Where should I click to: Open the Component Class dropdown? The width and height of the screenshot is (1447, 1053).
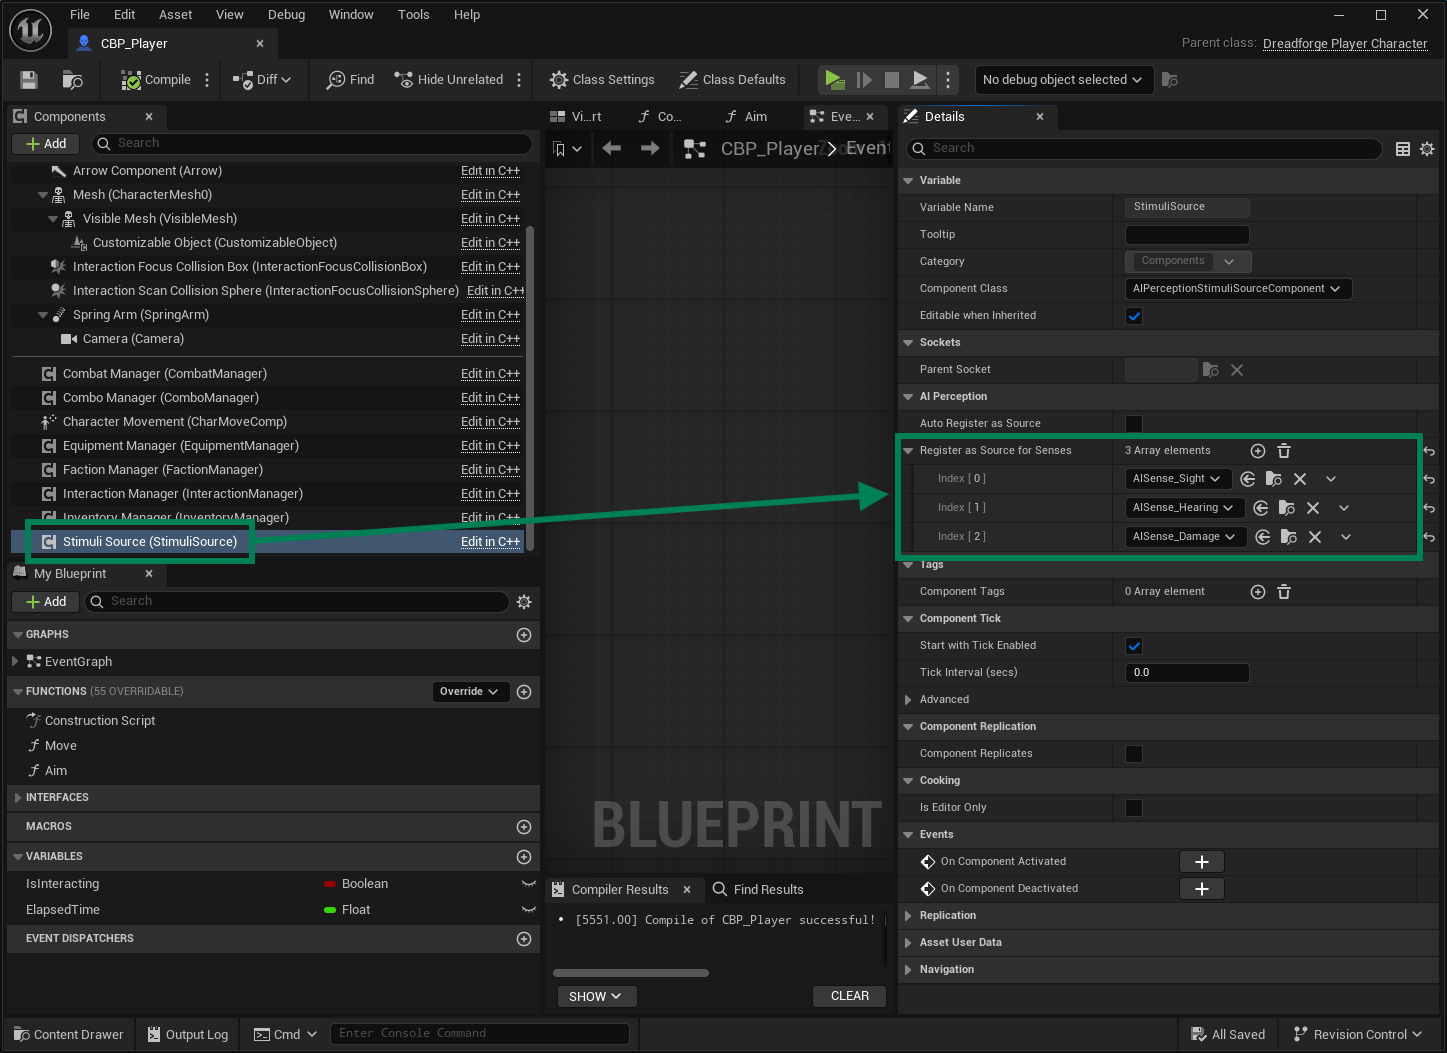click(x=1237, y=288)
